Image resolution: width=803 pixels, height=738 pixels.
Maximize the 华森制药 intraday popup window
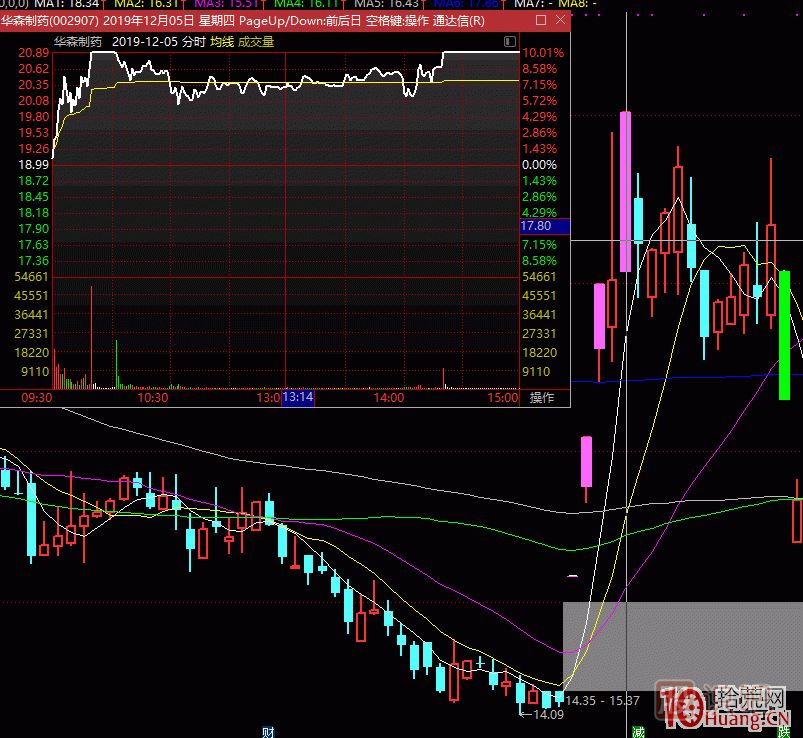[541, 21]
